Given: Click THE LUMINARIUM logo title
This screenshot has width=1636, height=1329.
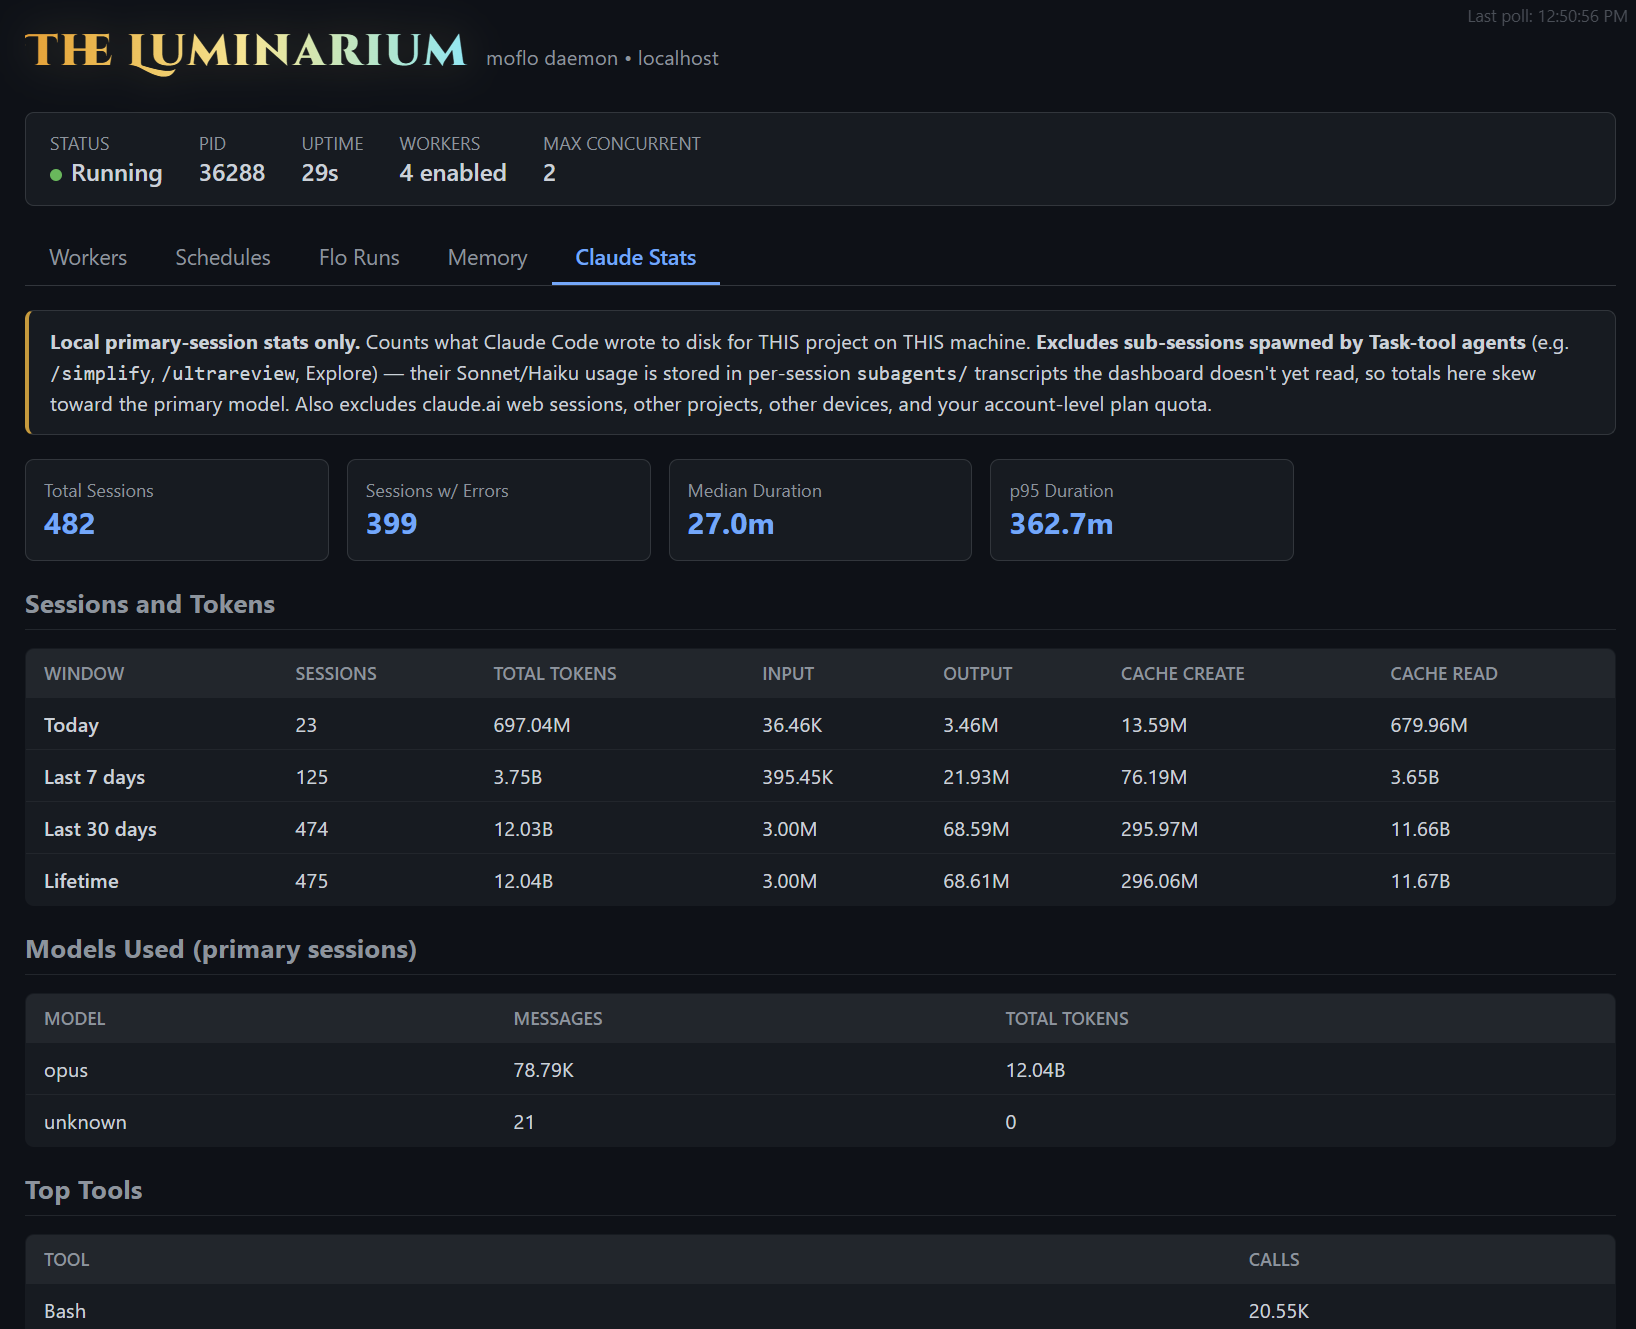Looking at the screenshot, I should (x=245, y=52).
